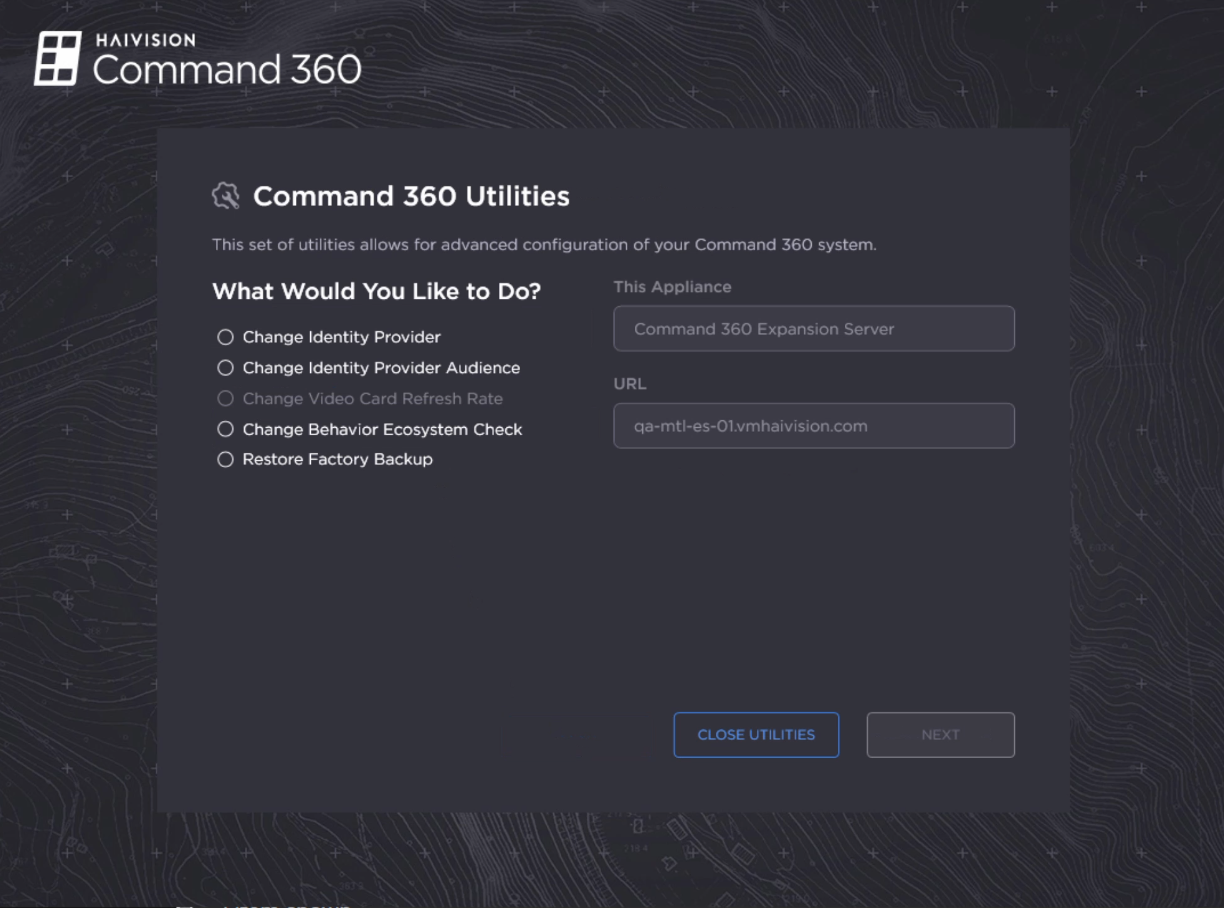Click the Command 360 Utilities heading
Screen dimensions: 1224x908
411,196
